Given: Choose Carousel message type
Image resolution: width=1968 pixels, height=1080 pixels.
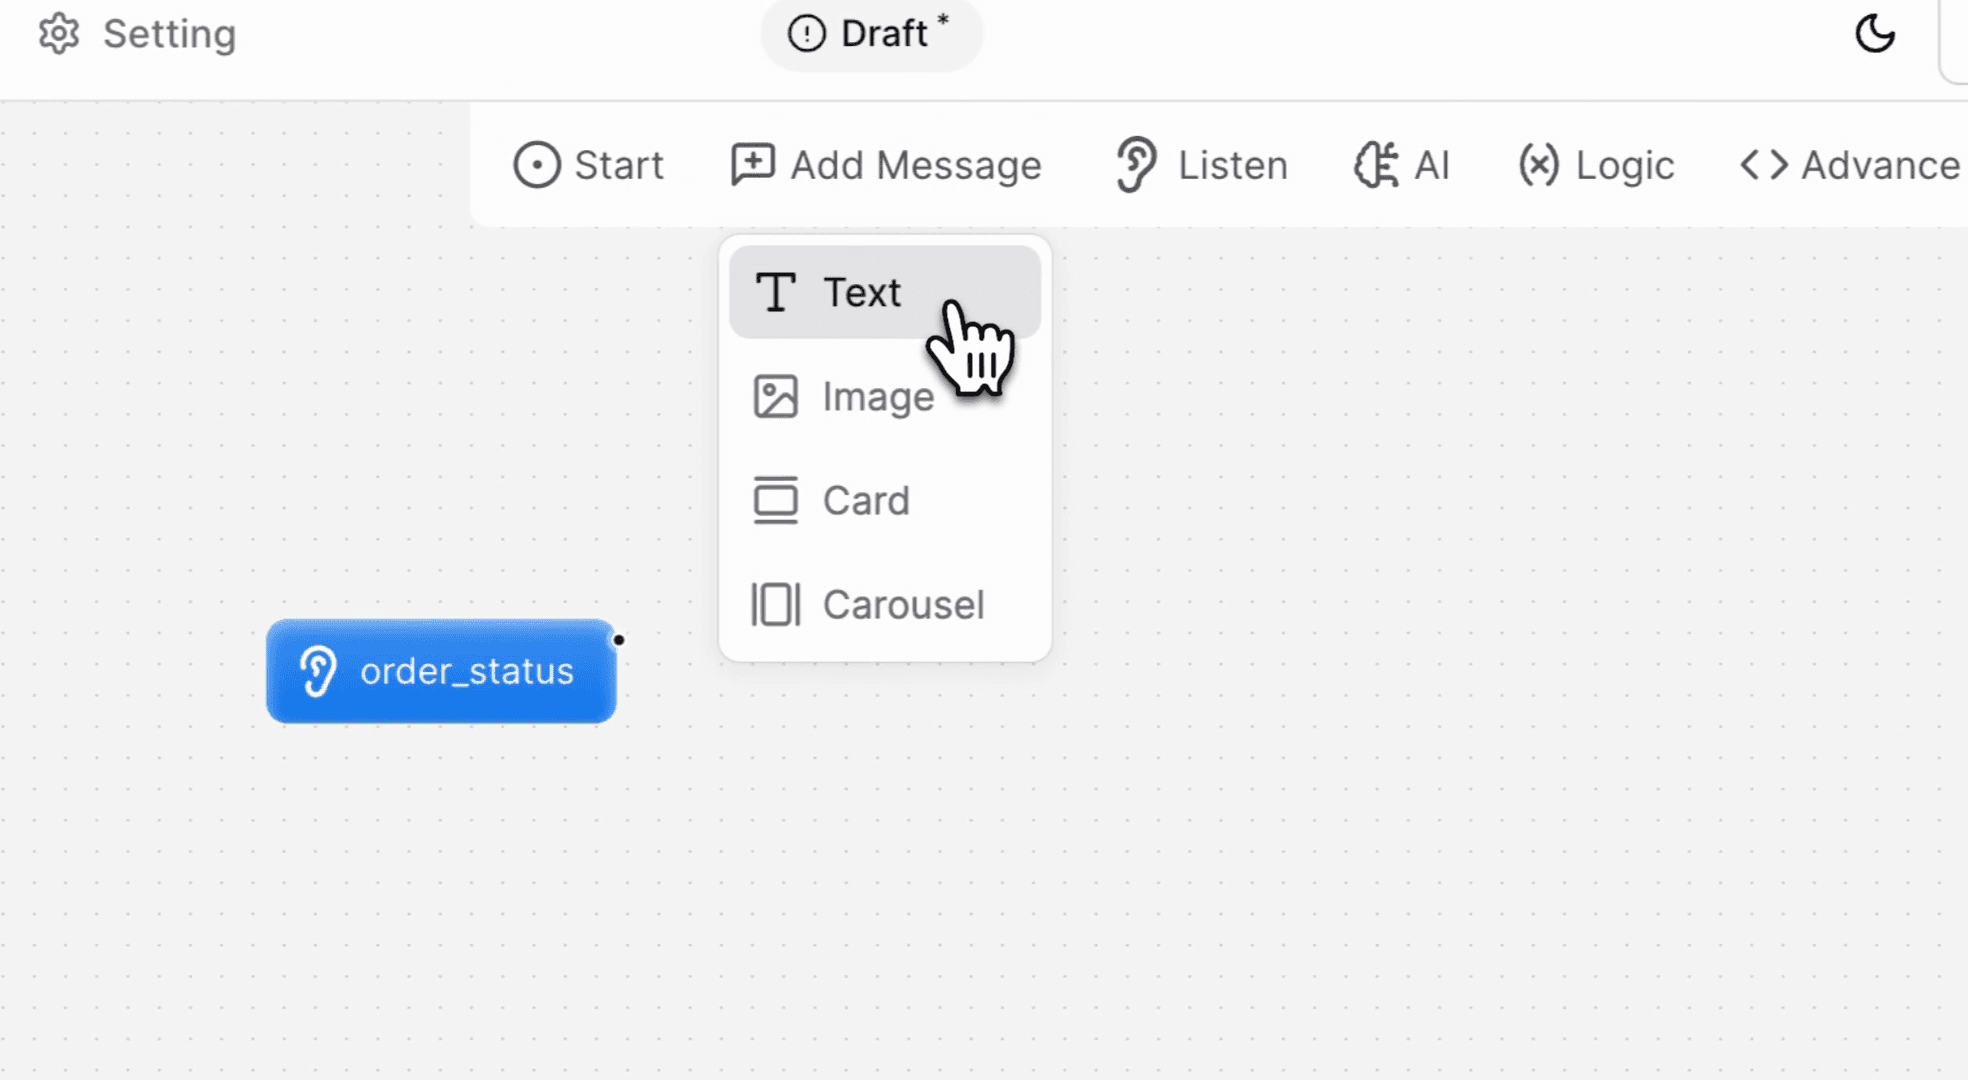Looking at the screenshot, I should [x=903, y=605].
